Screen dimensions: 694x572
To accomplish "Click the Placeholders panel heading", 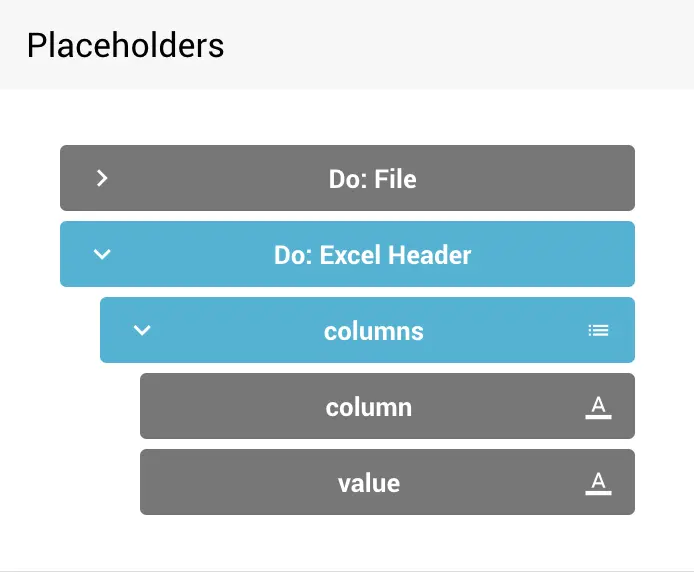I will pyautogui.click(x=125, y=45).
